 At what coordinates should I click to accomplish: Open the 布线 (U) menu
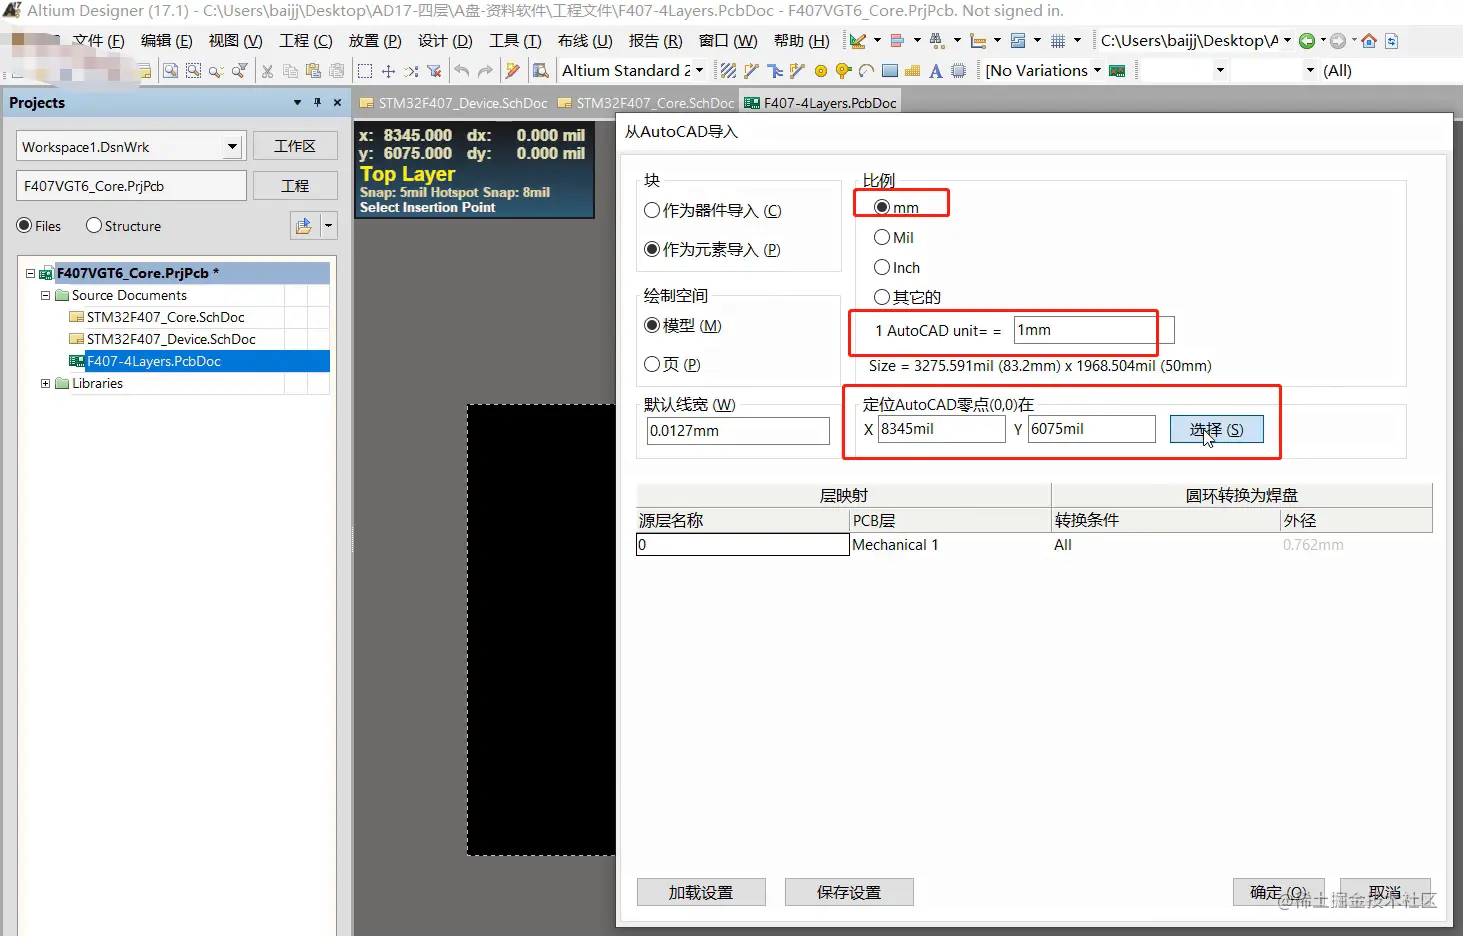(585, 41)
